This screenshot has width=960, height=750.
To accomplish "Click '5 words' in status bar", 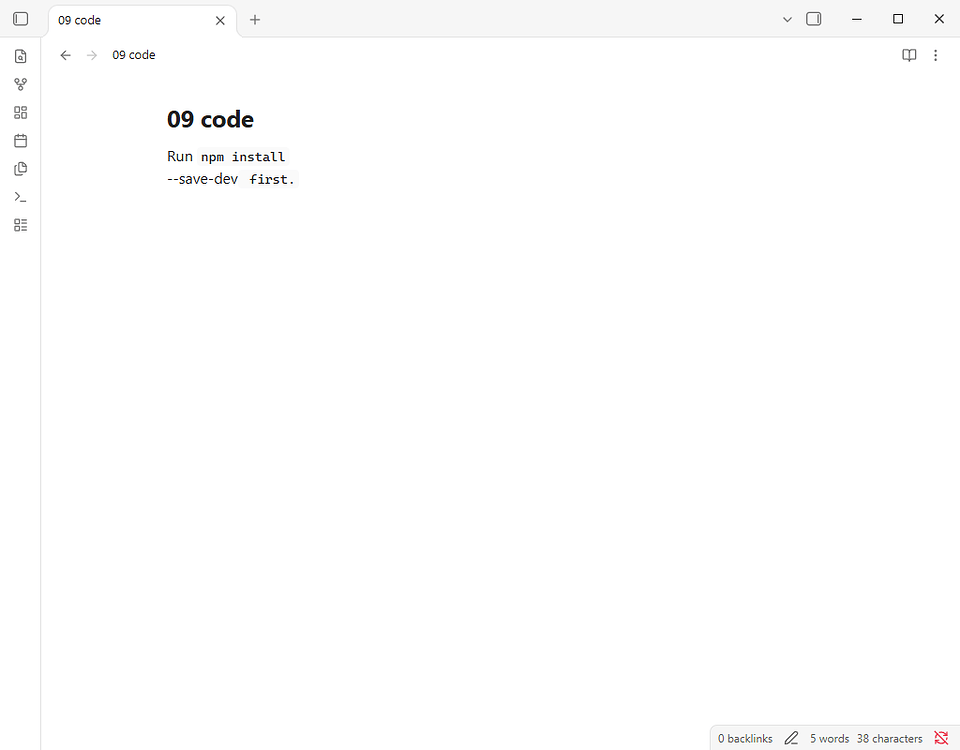I will (830, 738).
